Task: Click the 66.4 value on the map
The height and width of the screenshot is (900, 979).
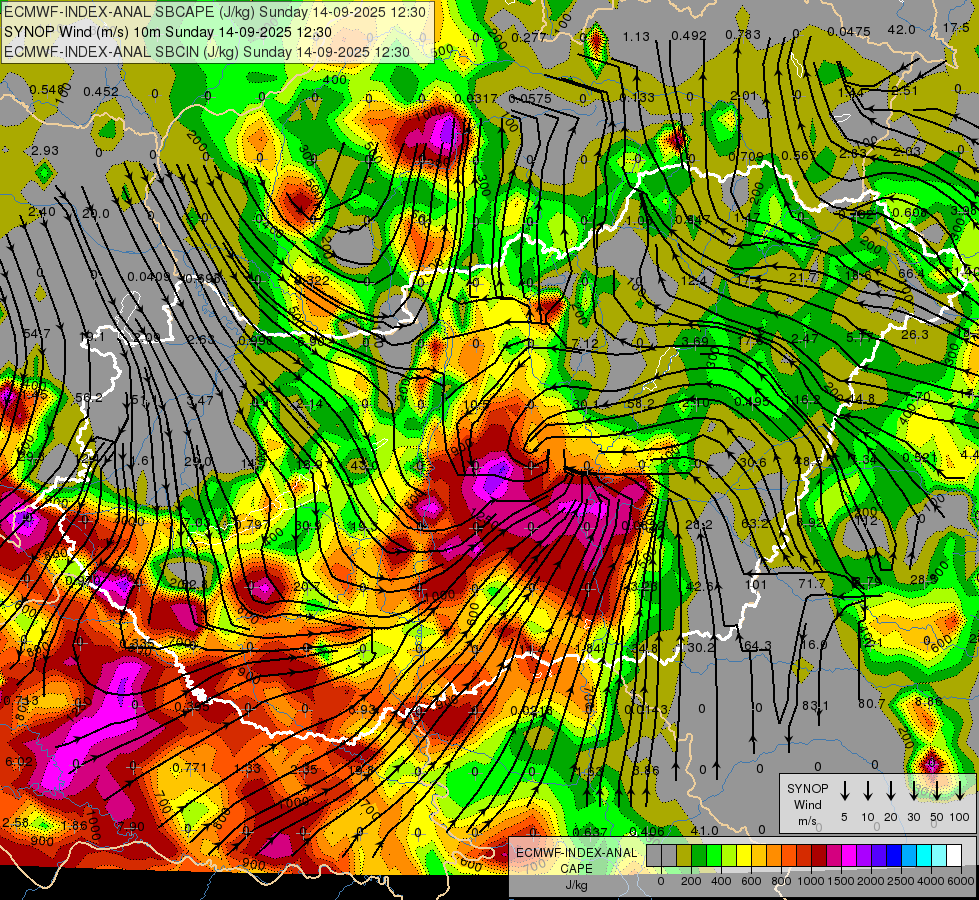Action: pos(911,274)
